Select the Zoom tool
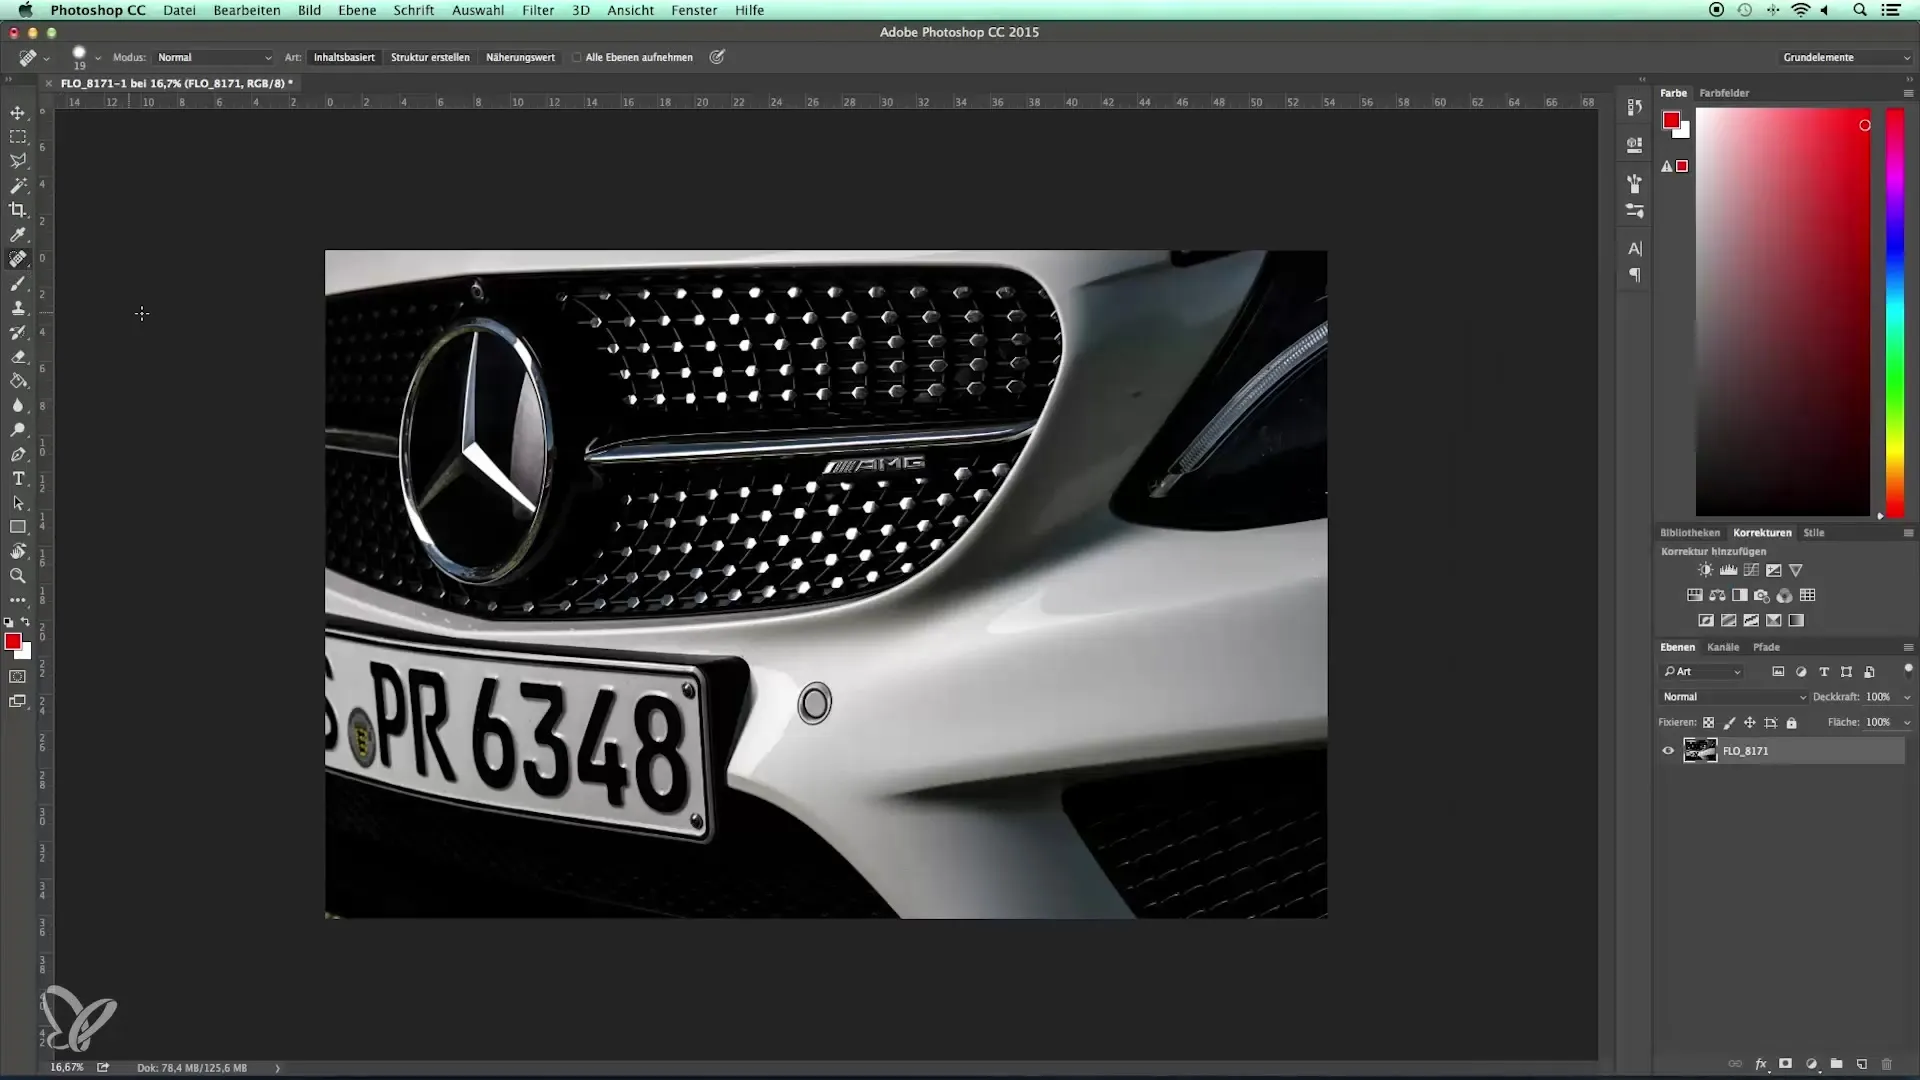The image size is (1920, 1080). coord(18,576)
